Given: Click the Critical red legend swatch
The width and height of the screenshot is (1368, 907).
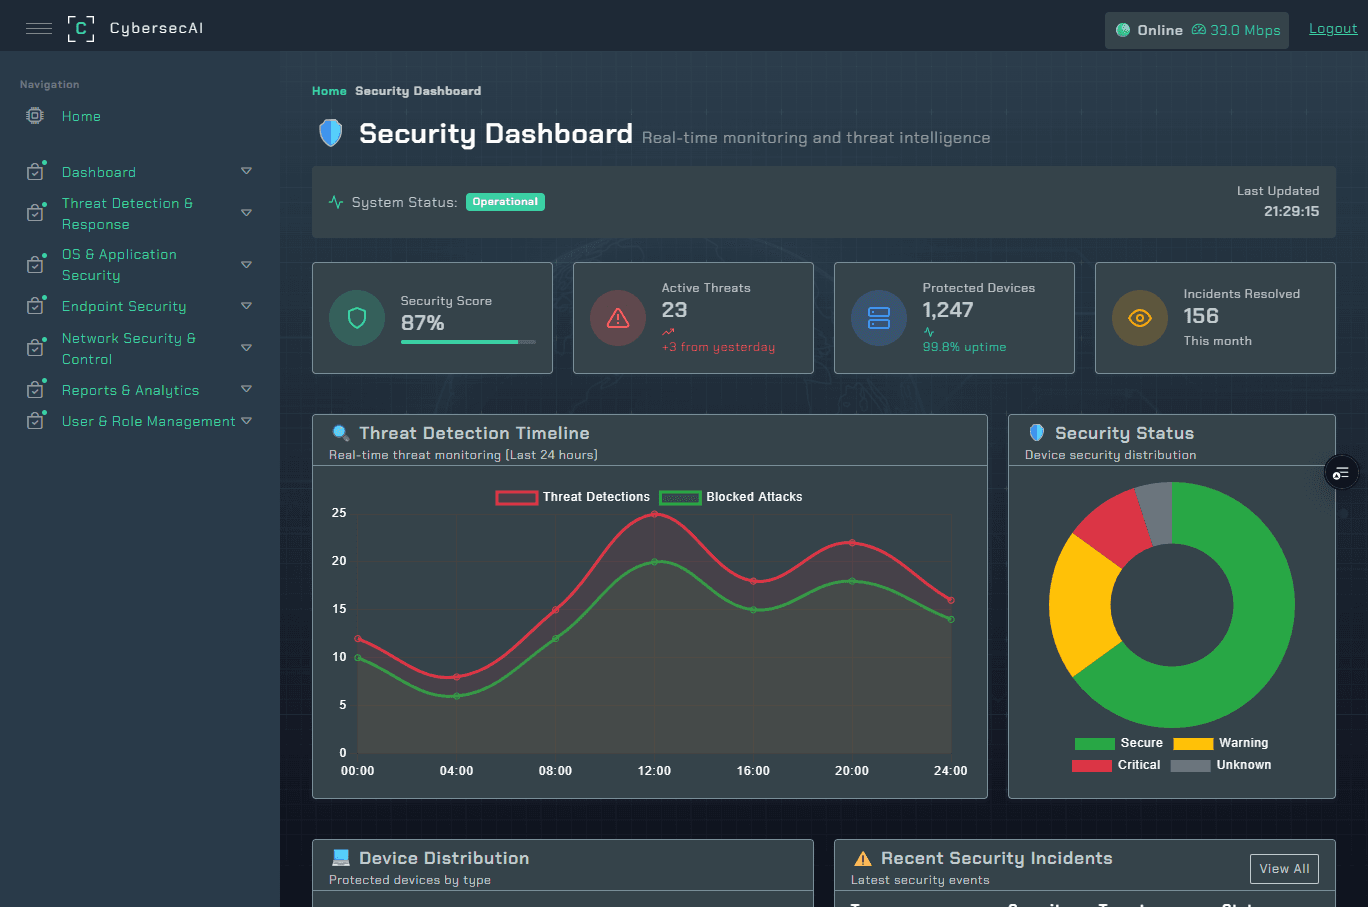Looking at the screenshot, I should point(1092,765).
